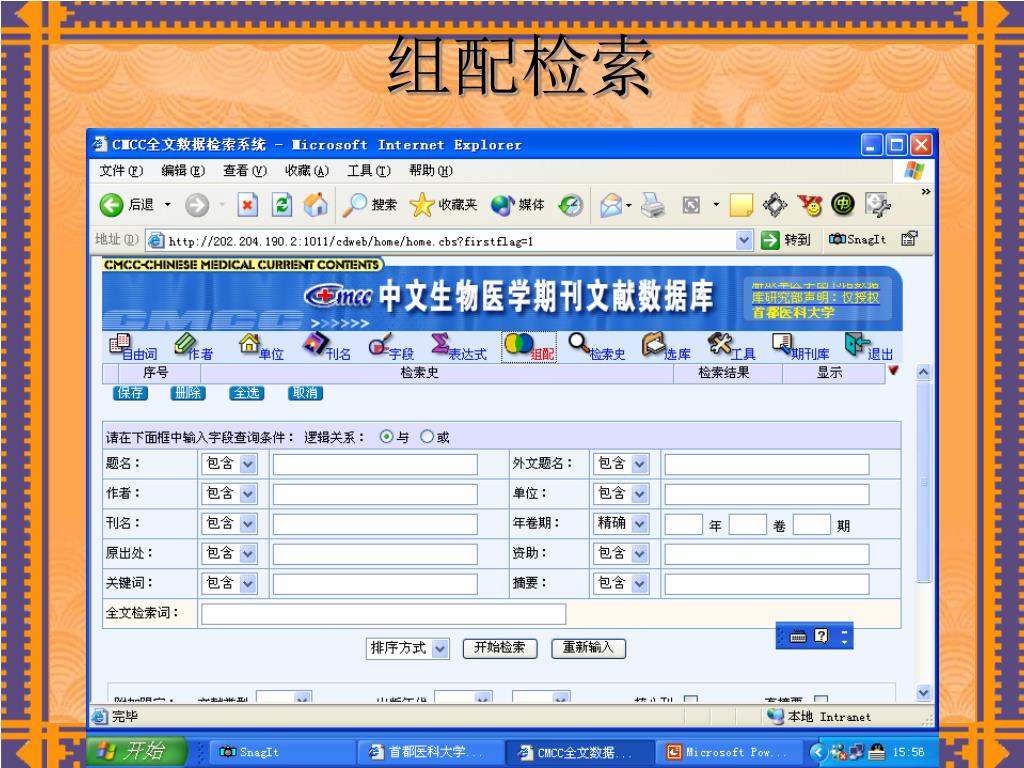
Task: Click the vertical scrollbar down arrow
Action: pyautogui.click(x=923, y=693)
